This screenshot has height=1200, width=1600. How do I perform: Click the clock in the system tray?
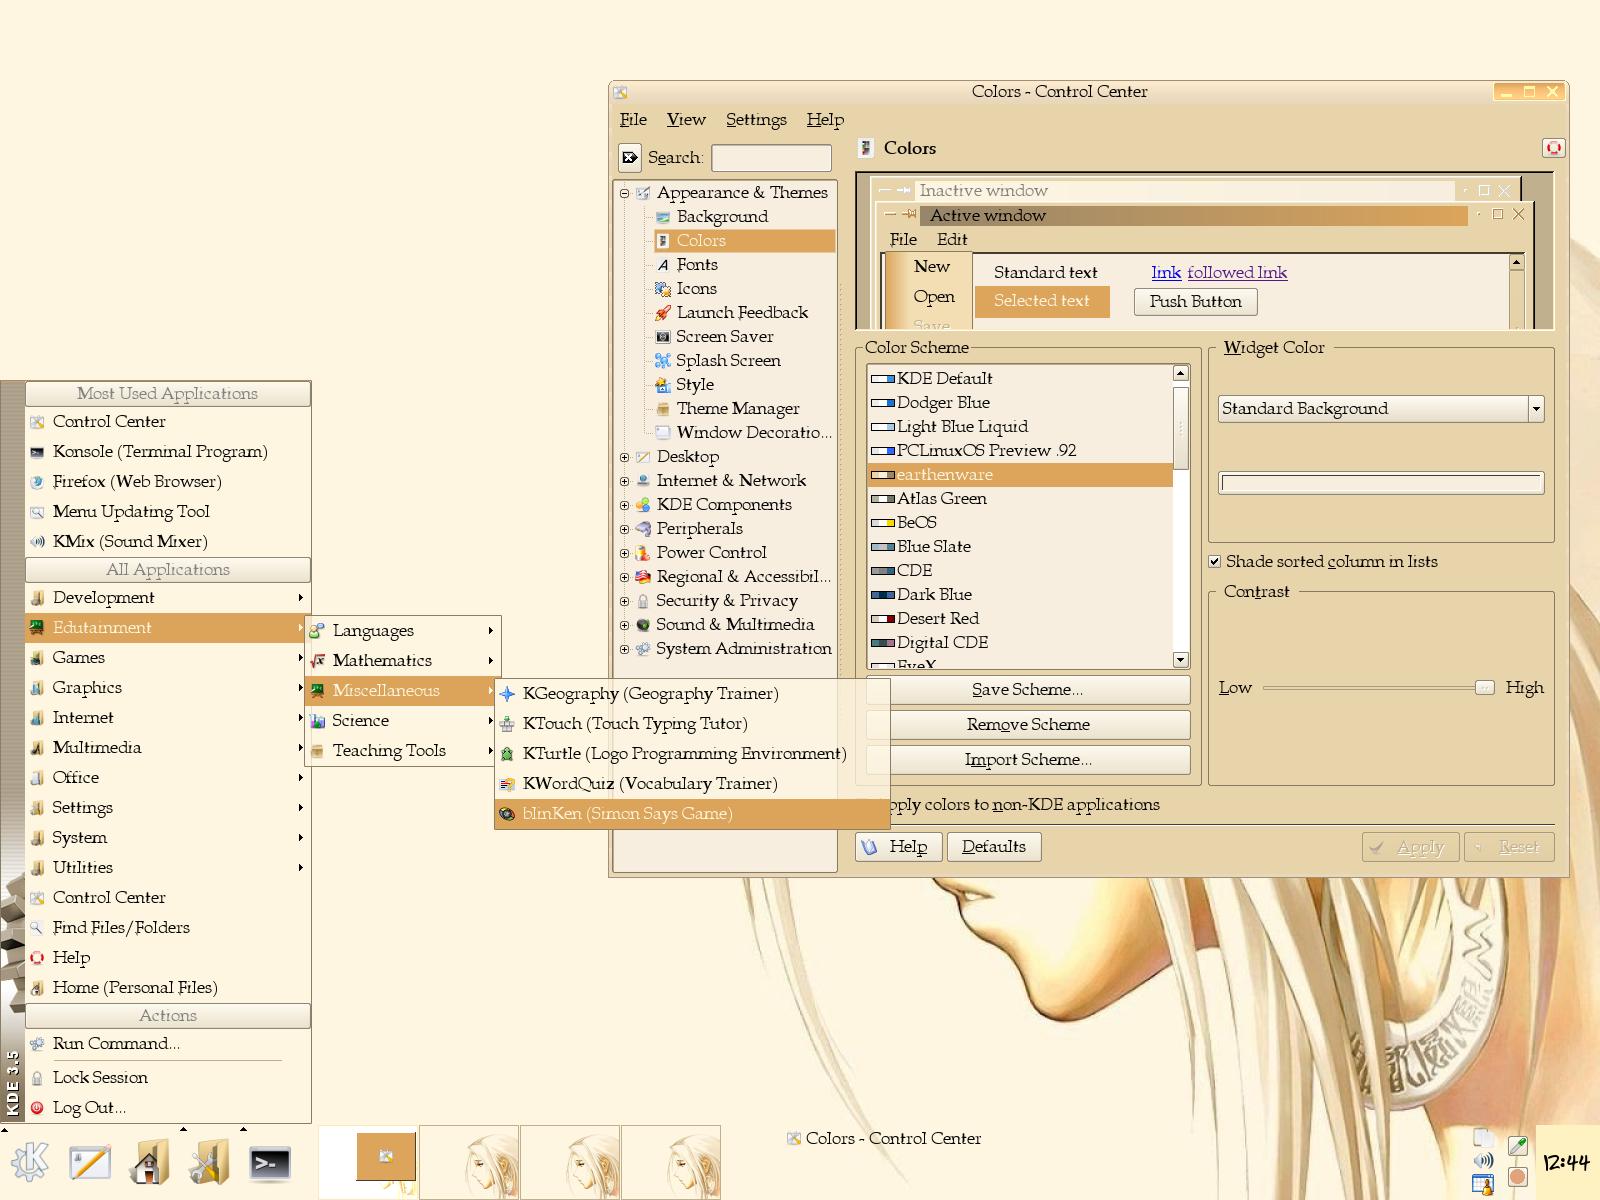[x=1566, y=1162]
